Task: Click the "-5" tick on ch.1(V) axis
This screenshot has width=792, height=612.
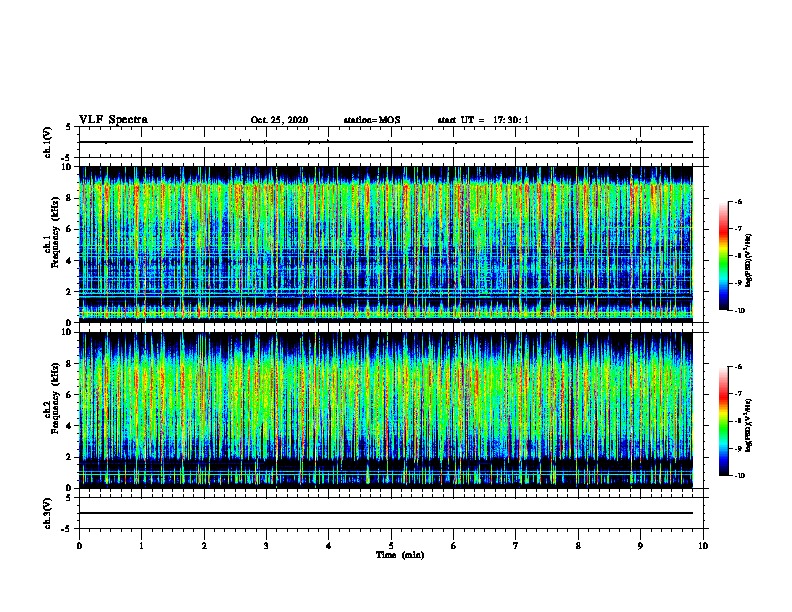Action: (67, 158)
